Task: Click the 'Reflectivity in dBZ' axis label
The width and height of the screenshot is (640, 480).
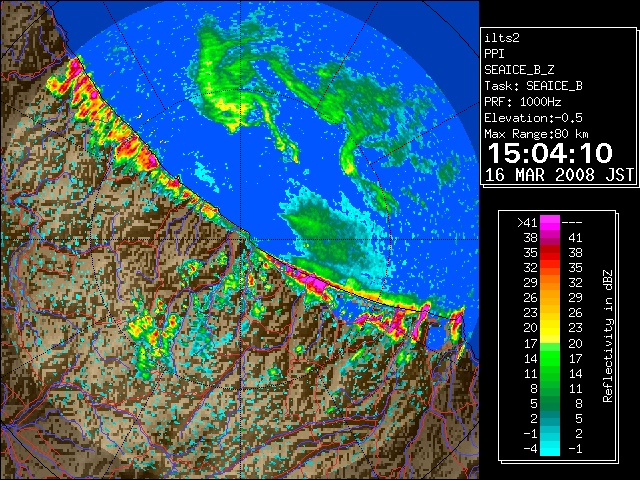Action: coord(608,336)
